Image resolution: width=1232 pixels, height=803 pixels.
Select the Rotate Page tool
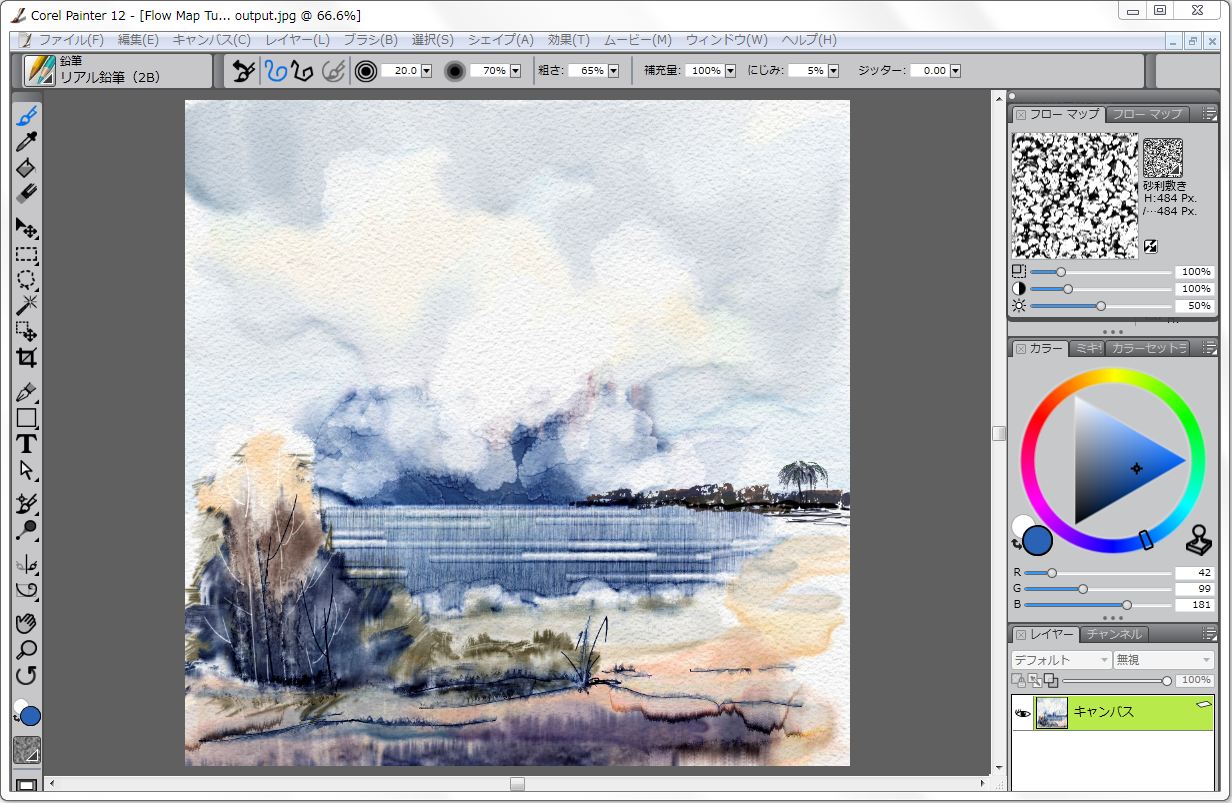pos(27,676)
